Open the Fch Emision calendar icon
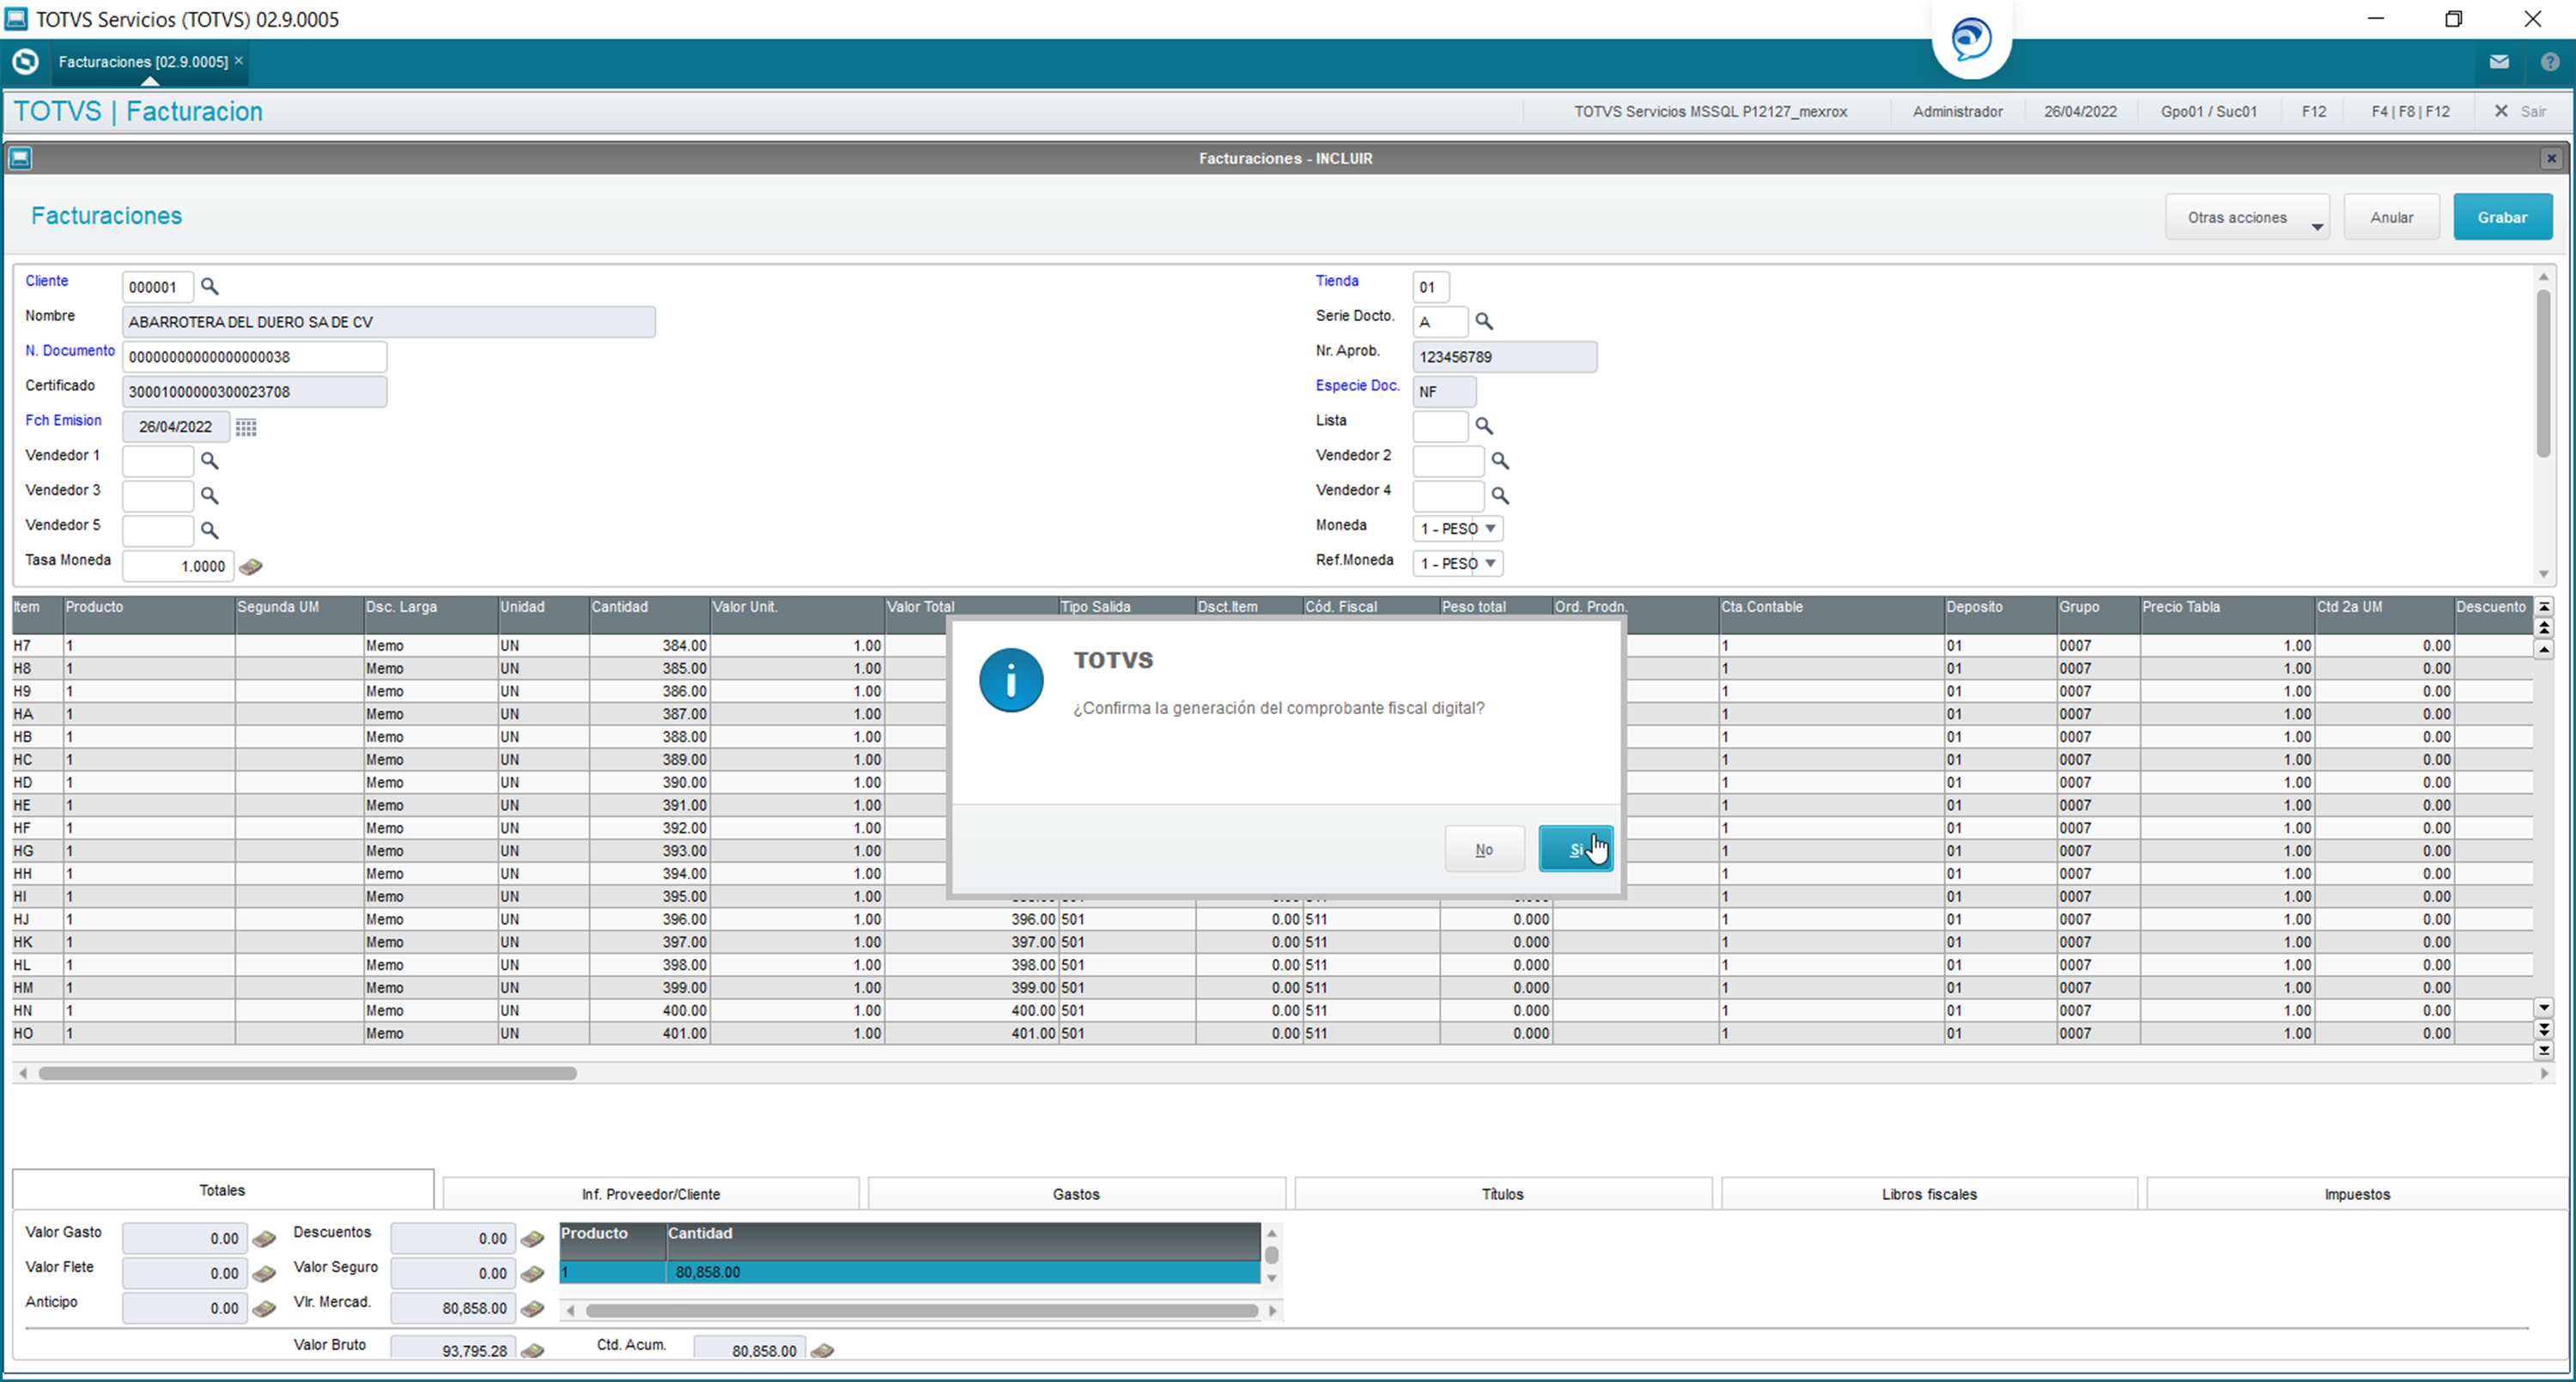This screenshot has width=2576, height=1382. tap(246, 427)
